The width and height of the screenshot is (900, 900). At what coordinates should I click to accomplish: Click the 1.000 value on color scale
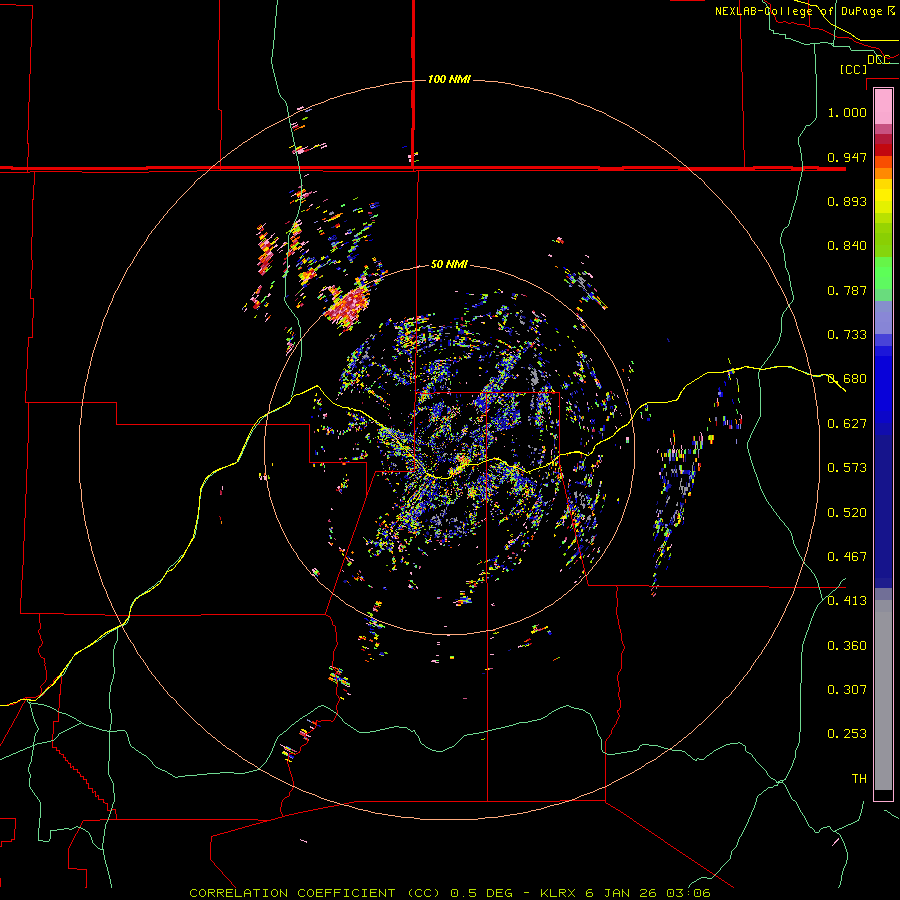pos(847,112)
